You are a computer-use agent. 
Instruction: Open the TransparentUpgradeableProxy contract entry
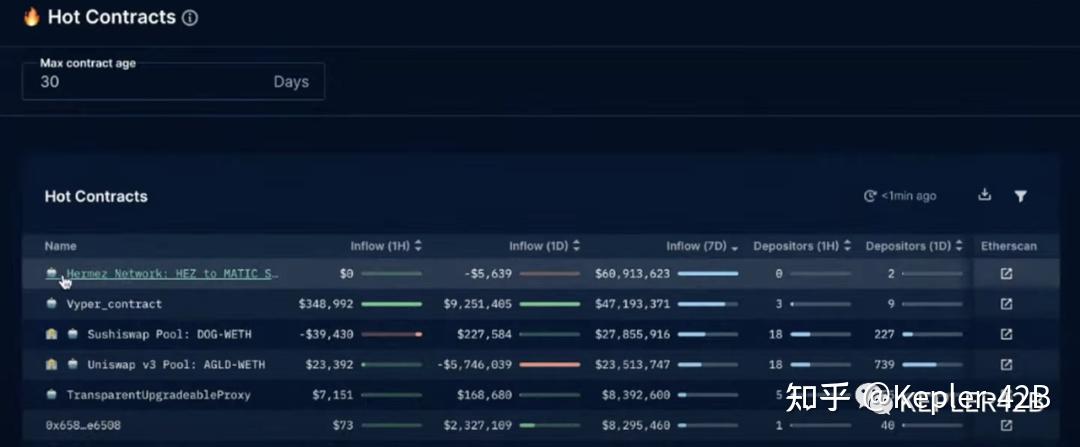coord(158,395)
